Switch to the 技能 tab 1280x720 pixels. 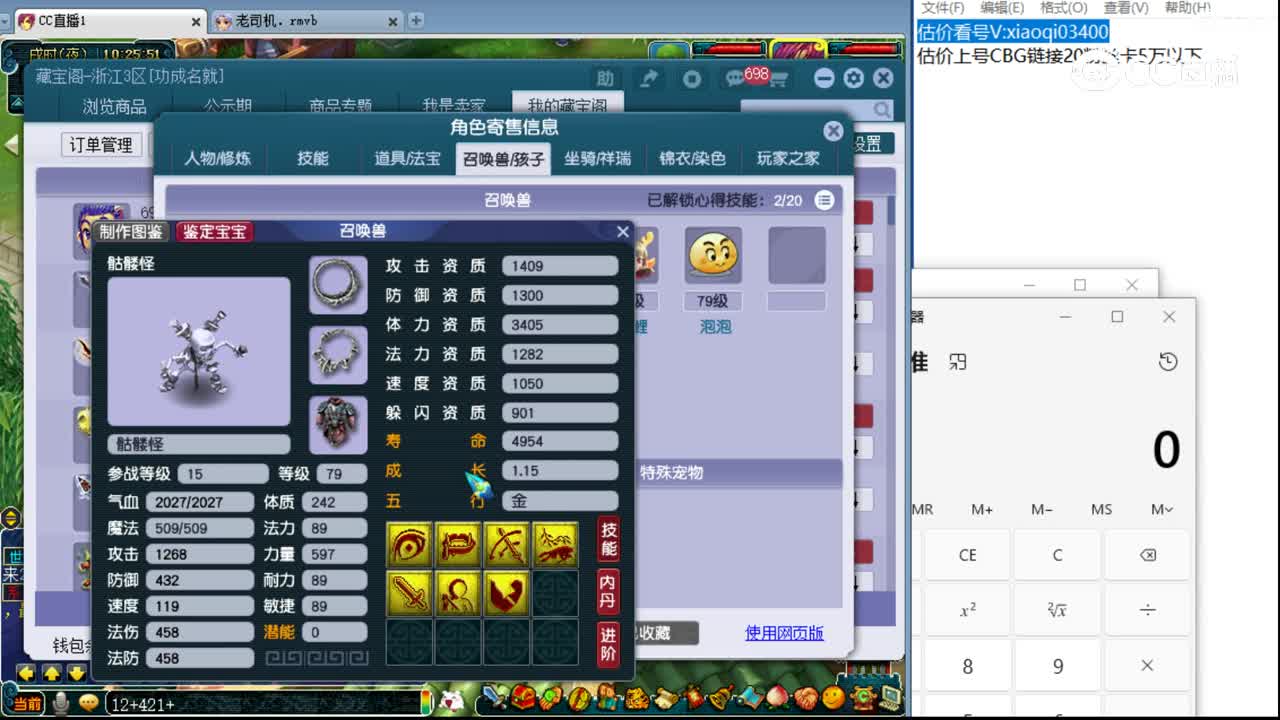point(313,158)
